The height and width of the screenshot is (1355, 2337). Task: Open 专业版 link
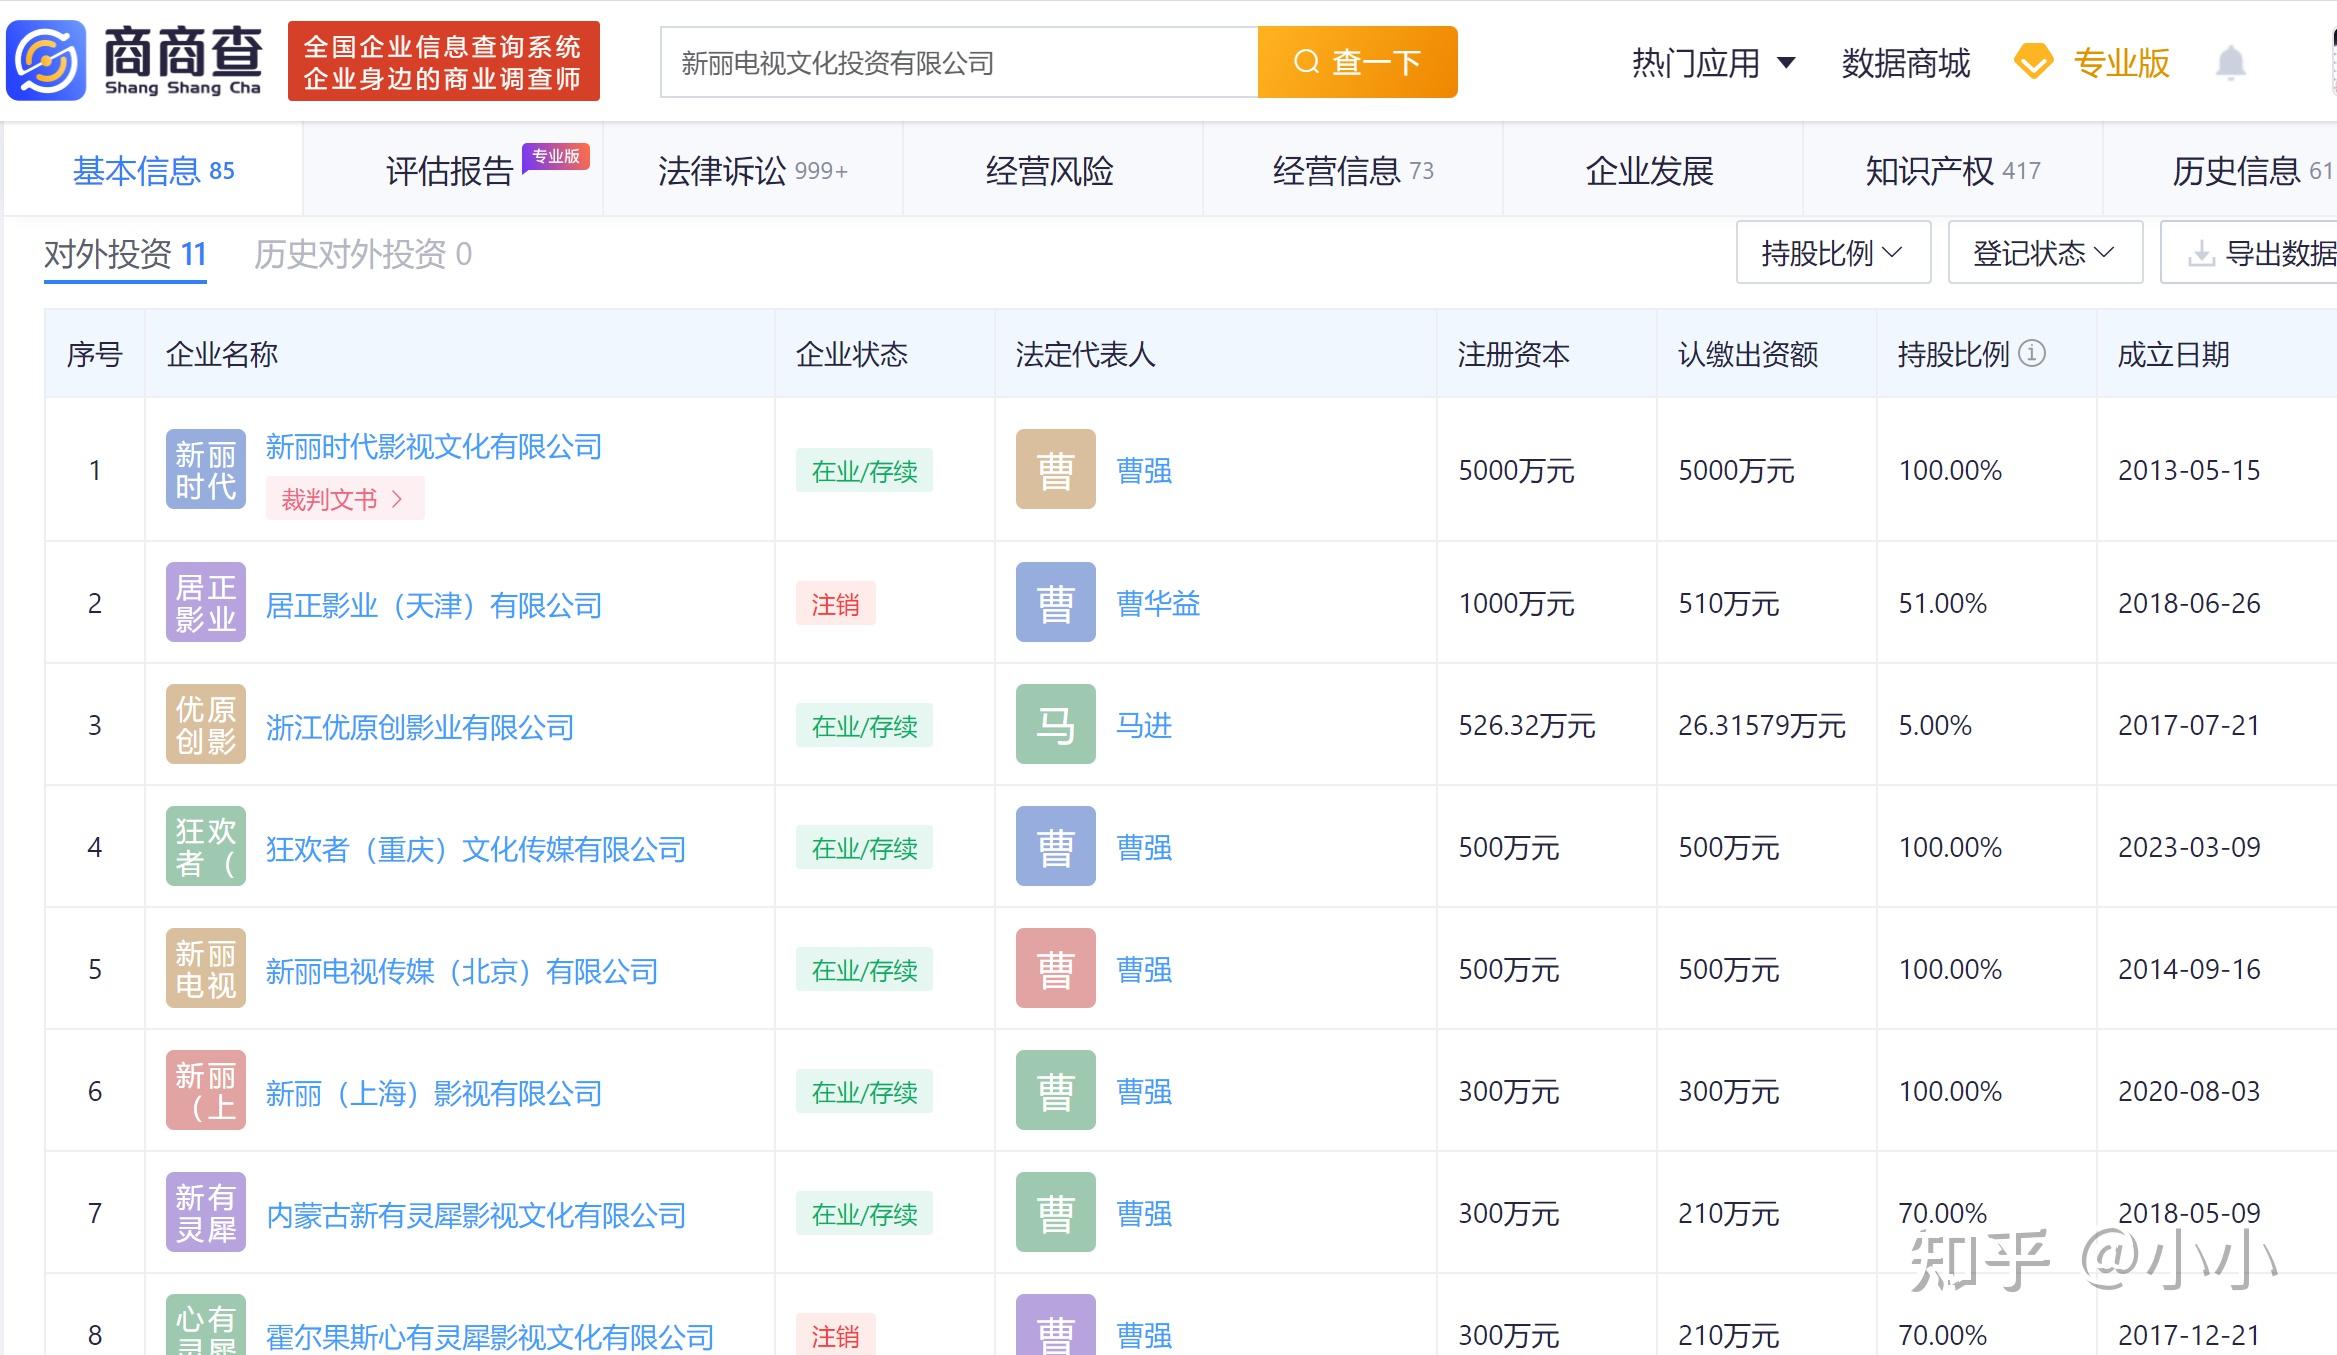[x=2121, y=63]
